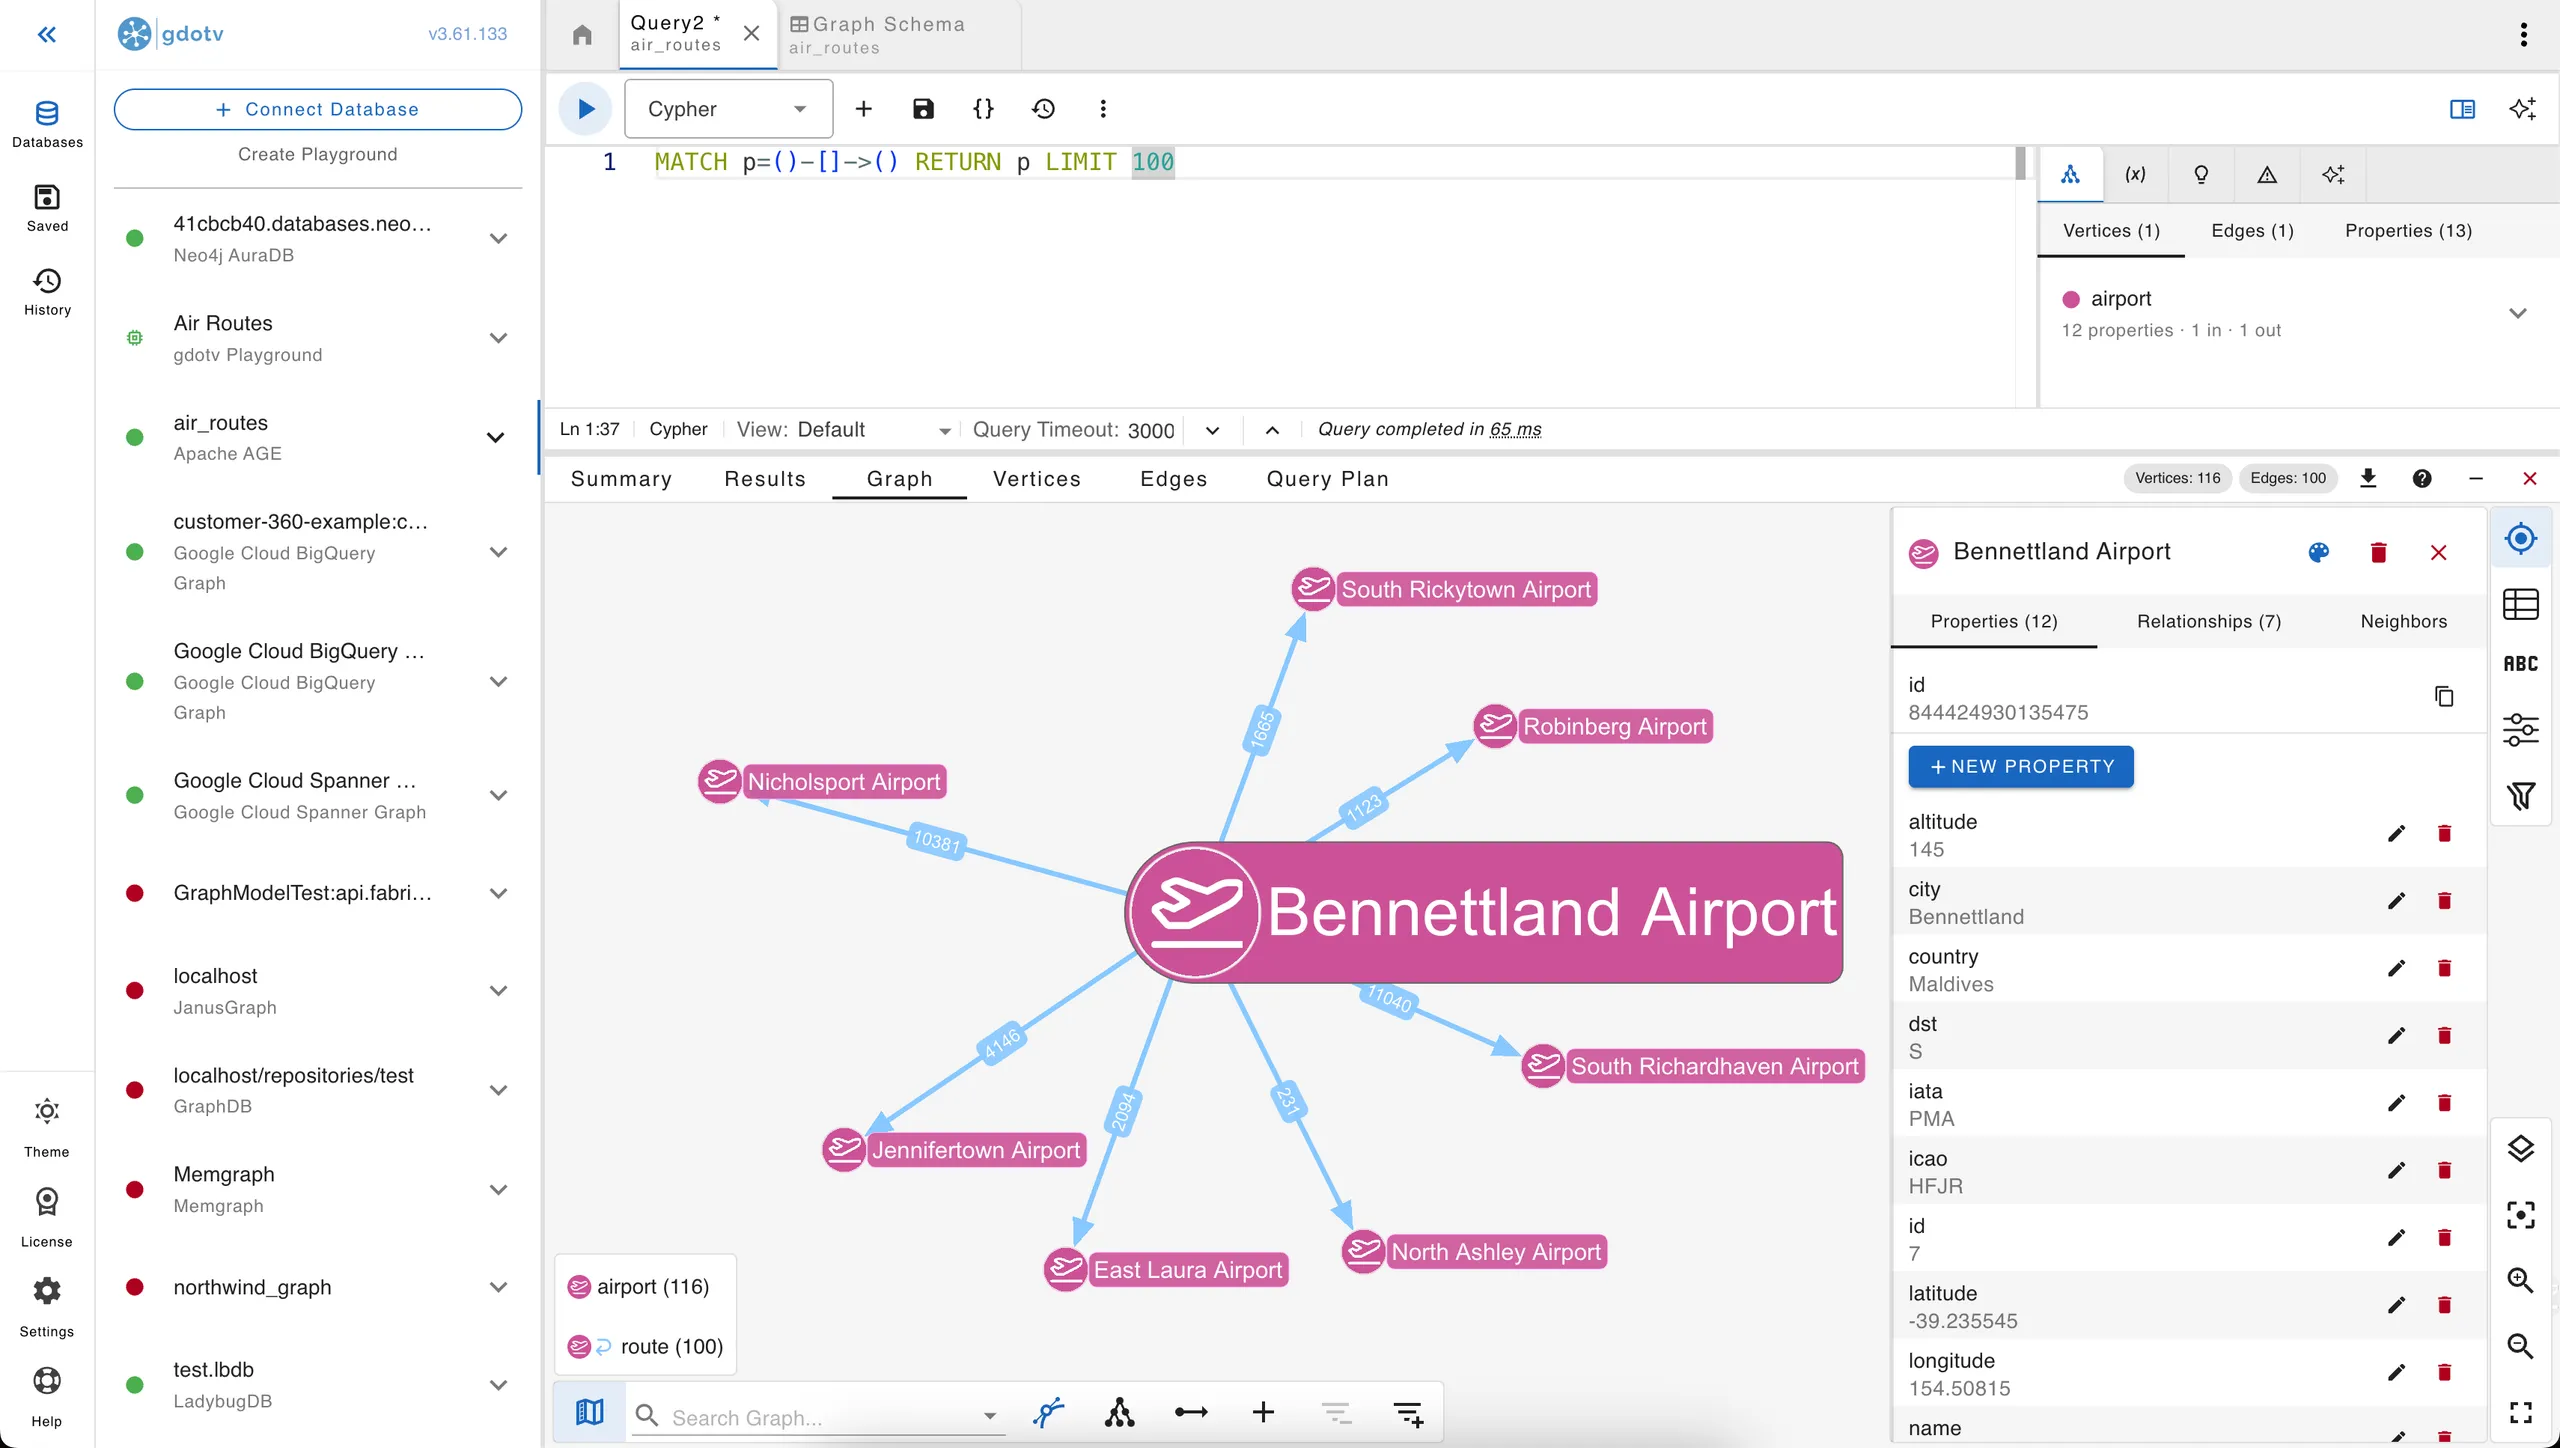This screenshot has width=2560, height=1448.
Task: Click the Search Graph input field
Action: (x=820, y=1417)
